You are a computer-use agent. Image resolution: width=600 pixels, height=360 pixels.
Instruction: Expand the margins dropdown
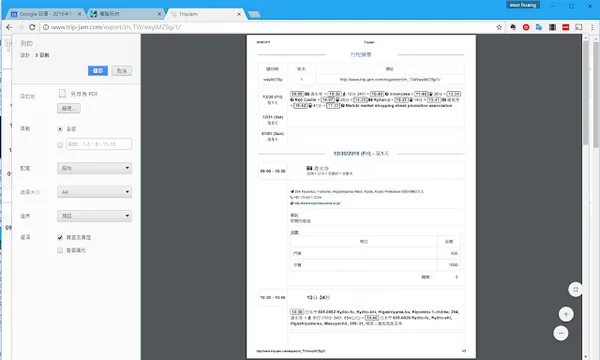click(95, 216)
